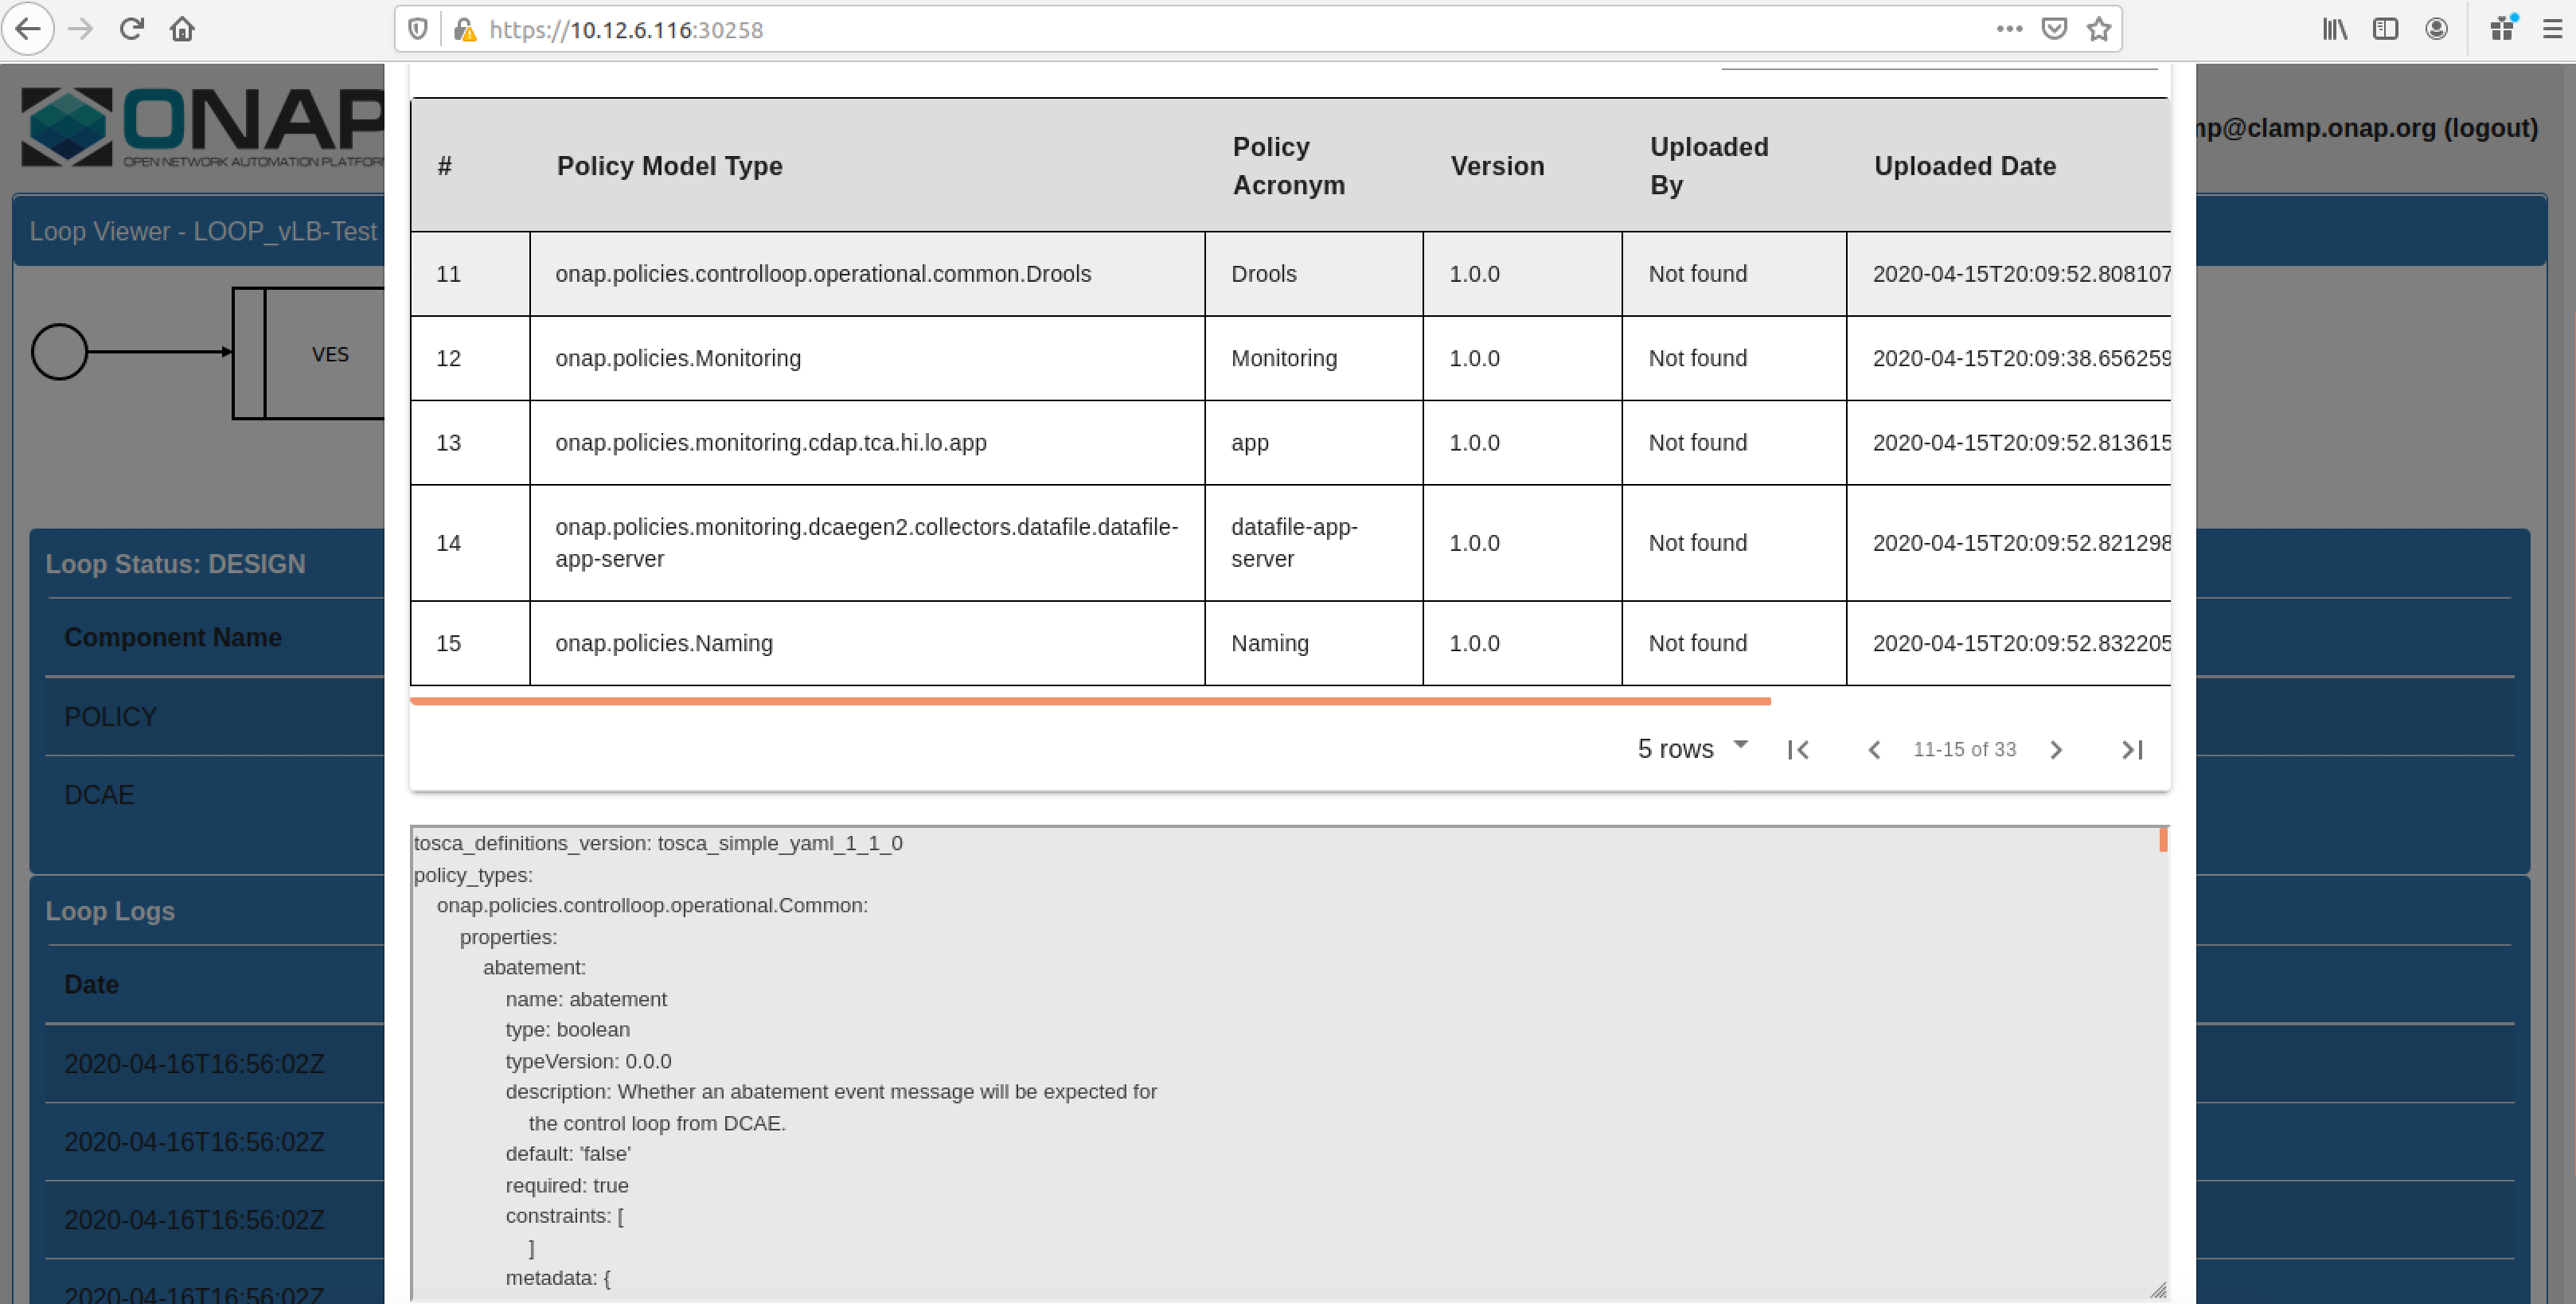
Task: Click the table horizontal scroll bar
Action: [x=1090, y=701]
